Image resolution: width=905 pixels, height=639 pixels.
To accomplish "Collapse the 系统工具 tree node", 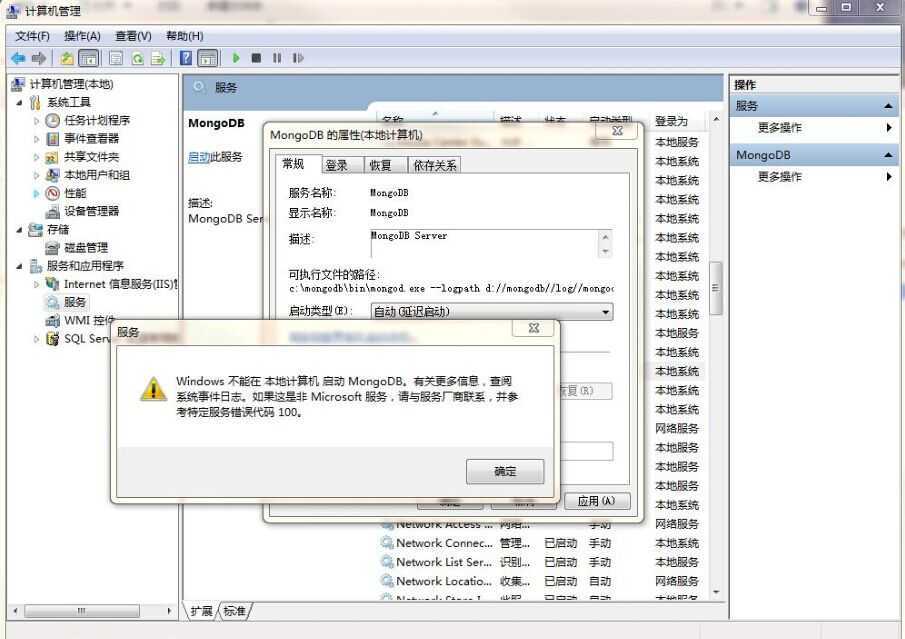I will coord(19,102).
